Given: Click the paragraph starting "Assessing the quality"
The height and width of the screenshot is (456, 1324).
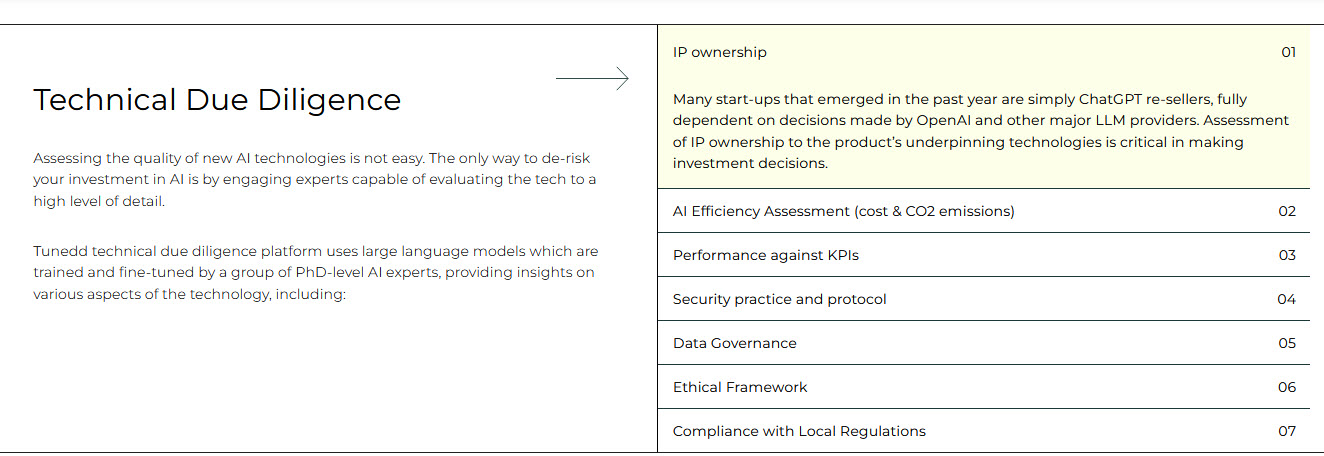Looking at the screenshot, I should click(x=315, y=180).
